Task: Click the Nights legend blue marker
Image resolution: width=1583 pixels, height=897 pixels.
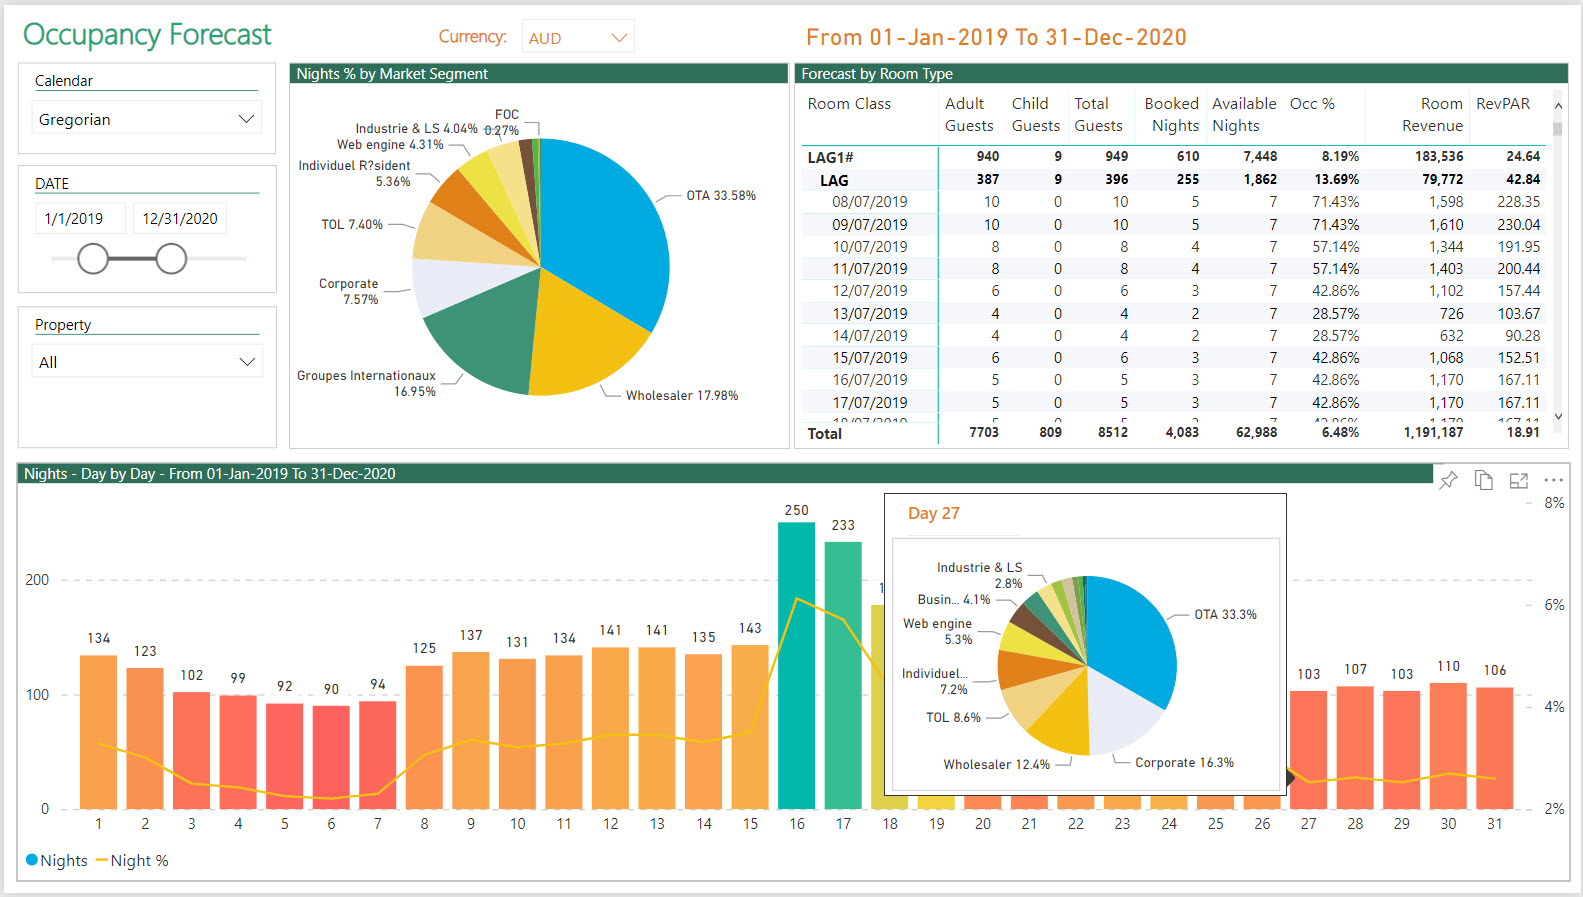Action: pos(32,860)
